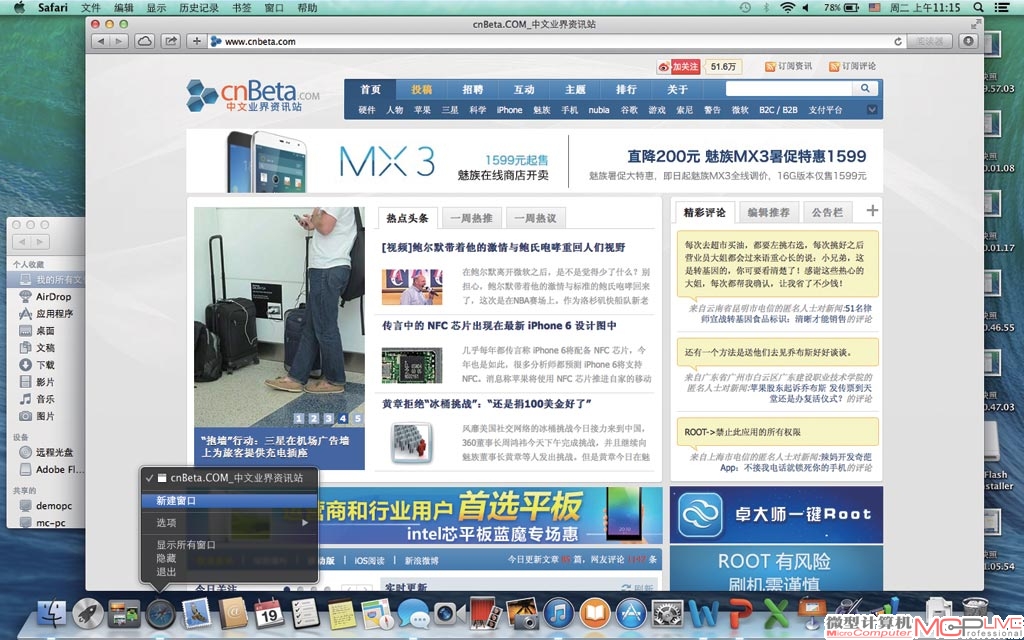Click the Safari compass icon in Dock
Image resolution: width=1024 pixels, height=640 pixels.
pos(161,614)
